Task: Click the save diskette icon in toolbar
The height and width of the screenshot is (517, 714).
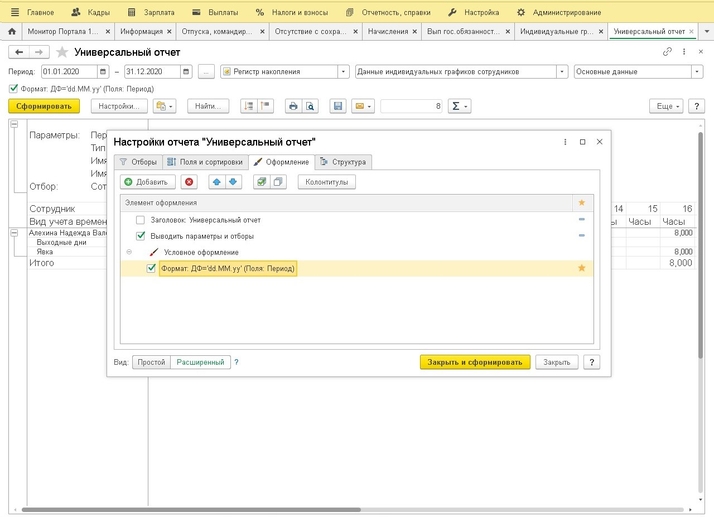Action: pyautogui.click(x=338, y=105)
